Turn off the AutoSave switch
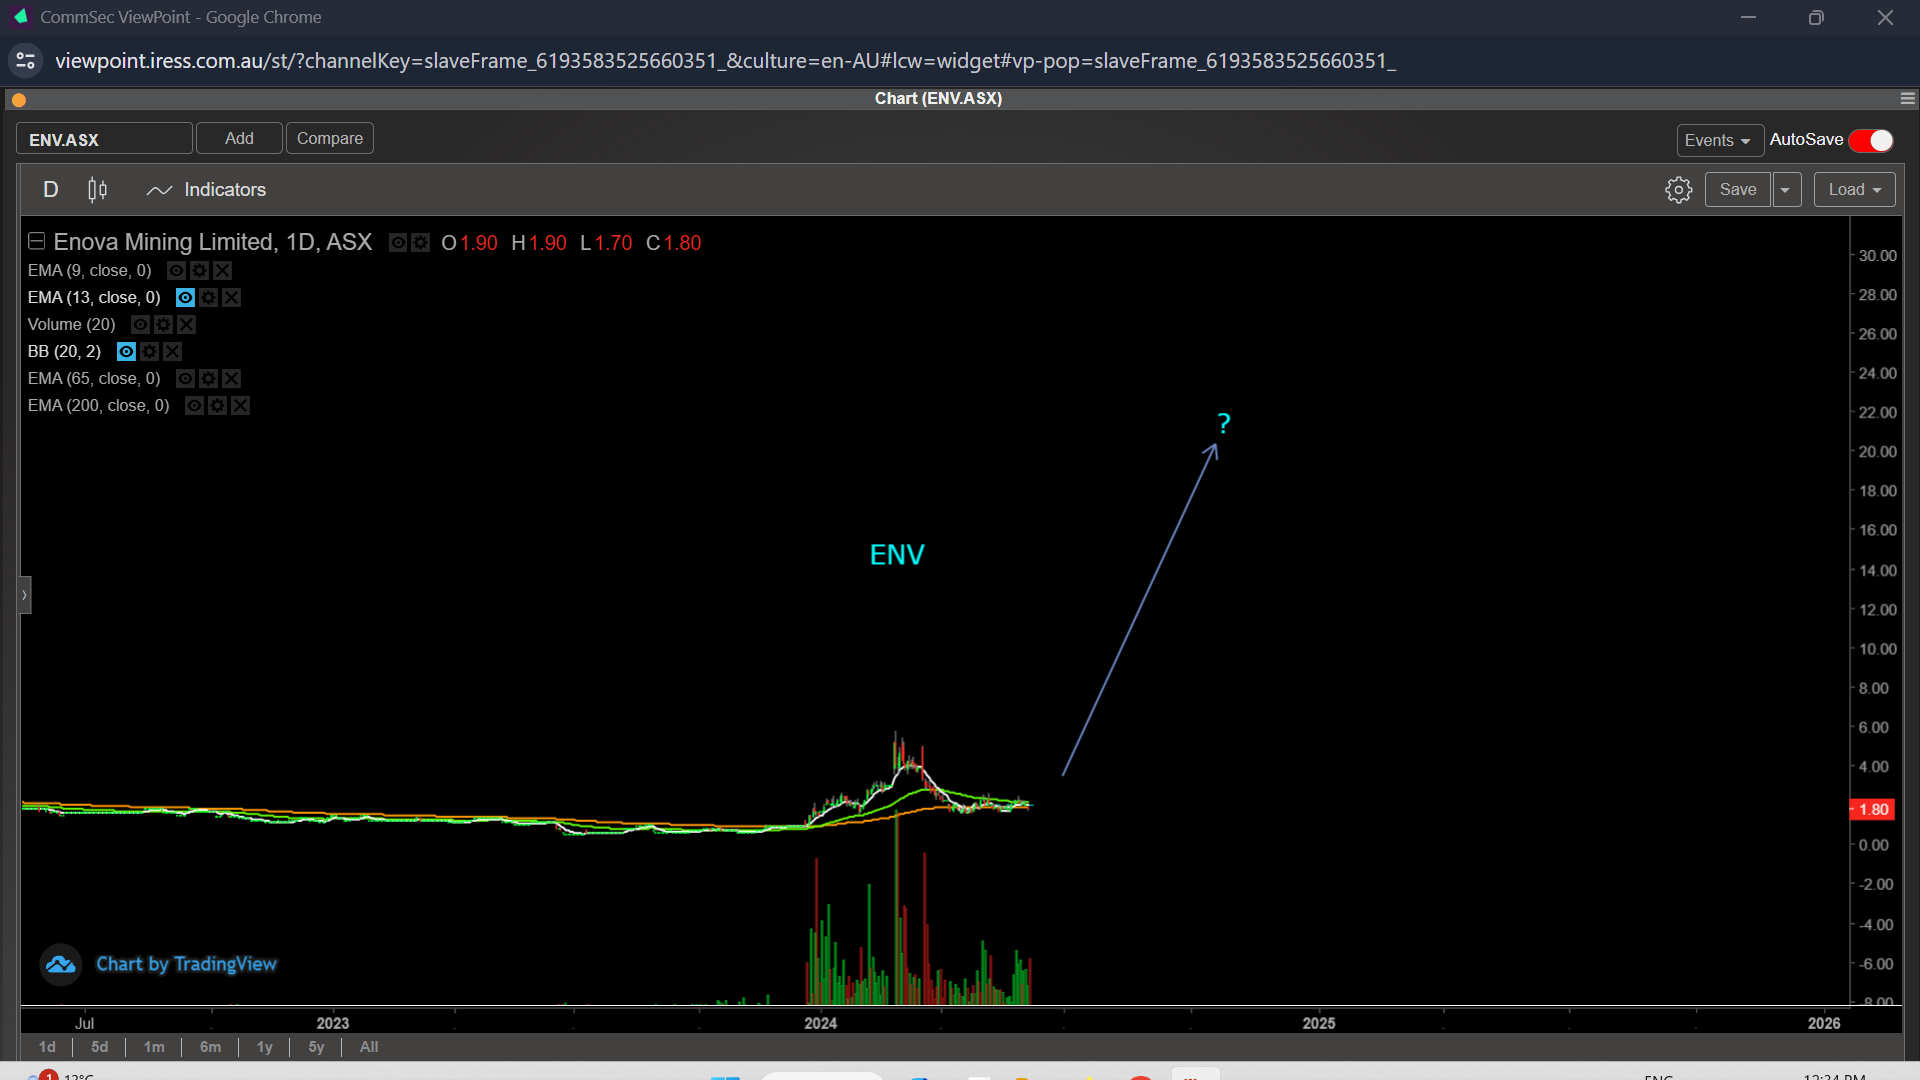The width and height of the screenshot is (1920, 1080). tap(1871, 140)
